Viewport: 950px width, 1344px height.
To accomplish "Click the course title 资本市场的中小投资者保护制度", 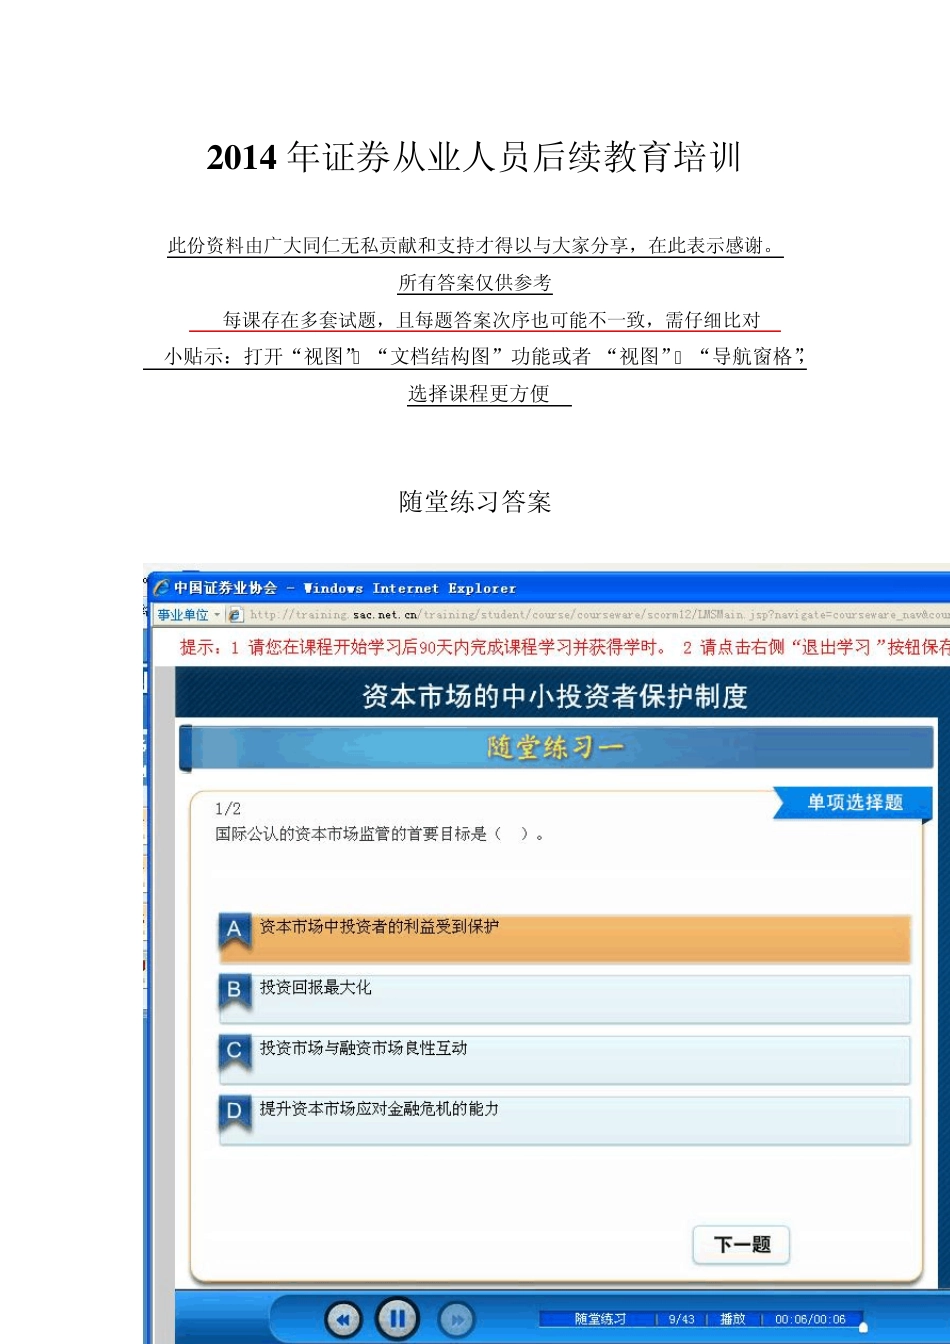I will [555, 695].
